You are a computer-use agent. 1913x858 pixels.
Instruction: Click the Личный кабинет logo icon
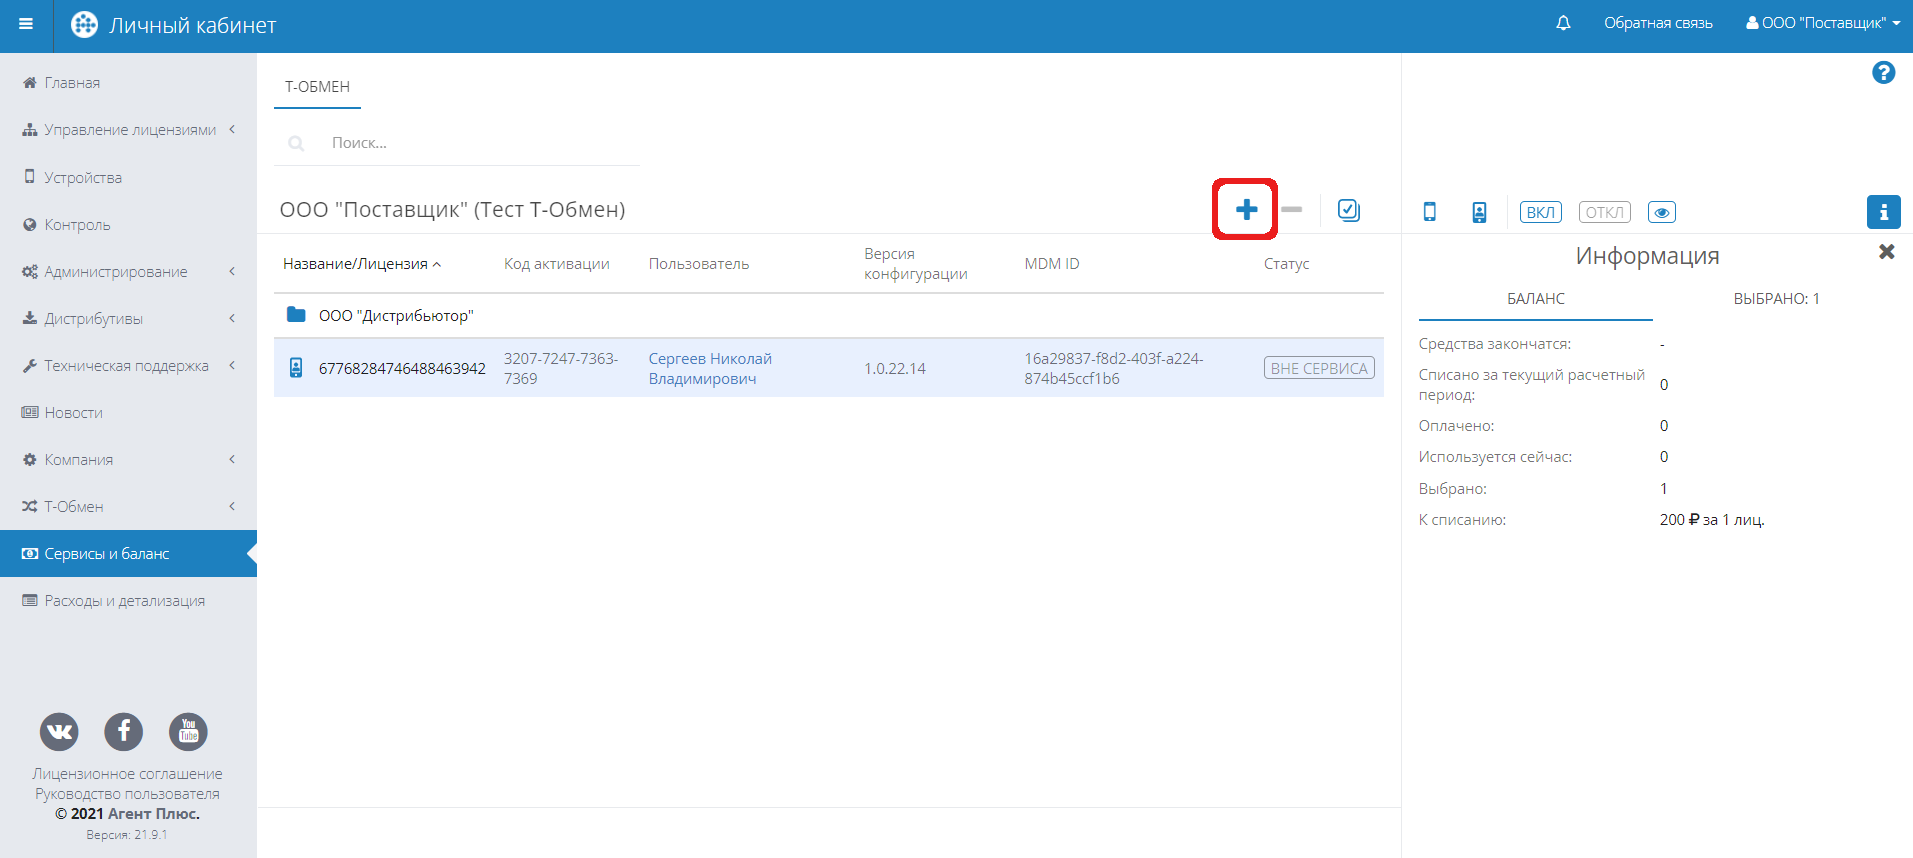[85, 25]
